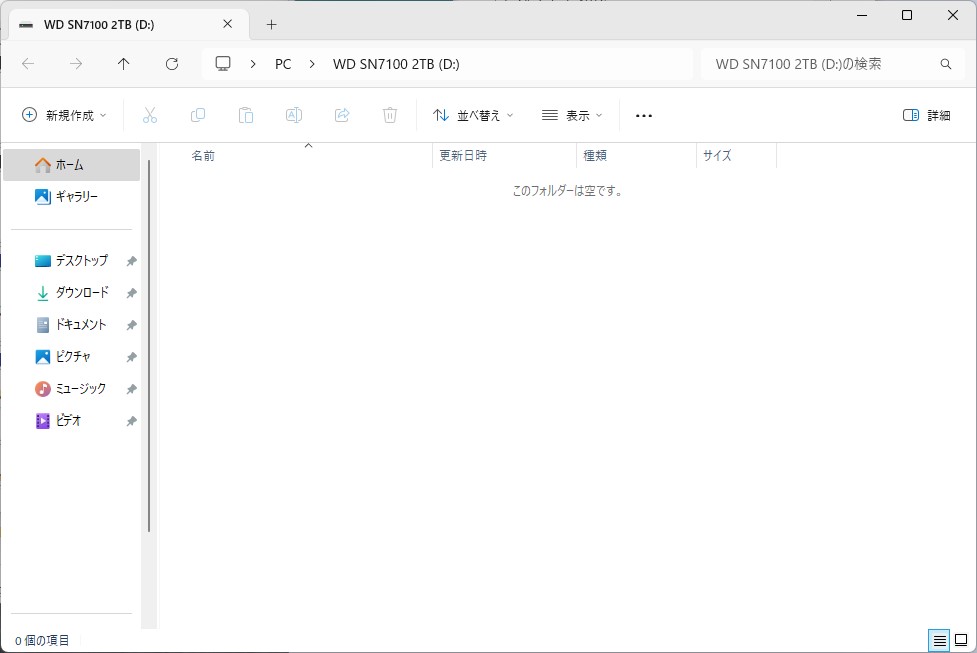The height and width of the screenshot is (653, 977).
Task: Click the Cut scissors icon
Action: tap(150, 115)
